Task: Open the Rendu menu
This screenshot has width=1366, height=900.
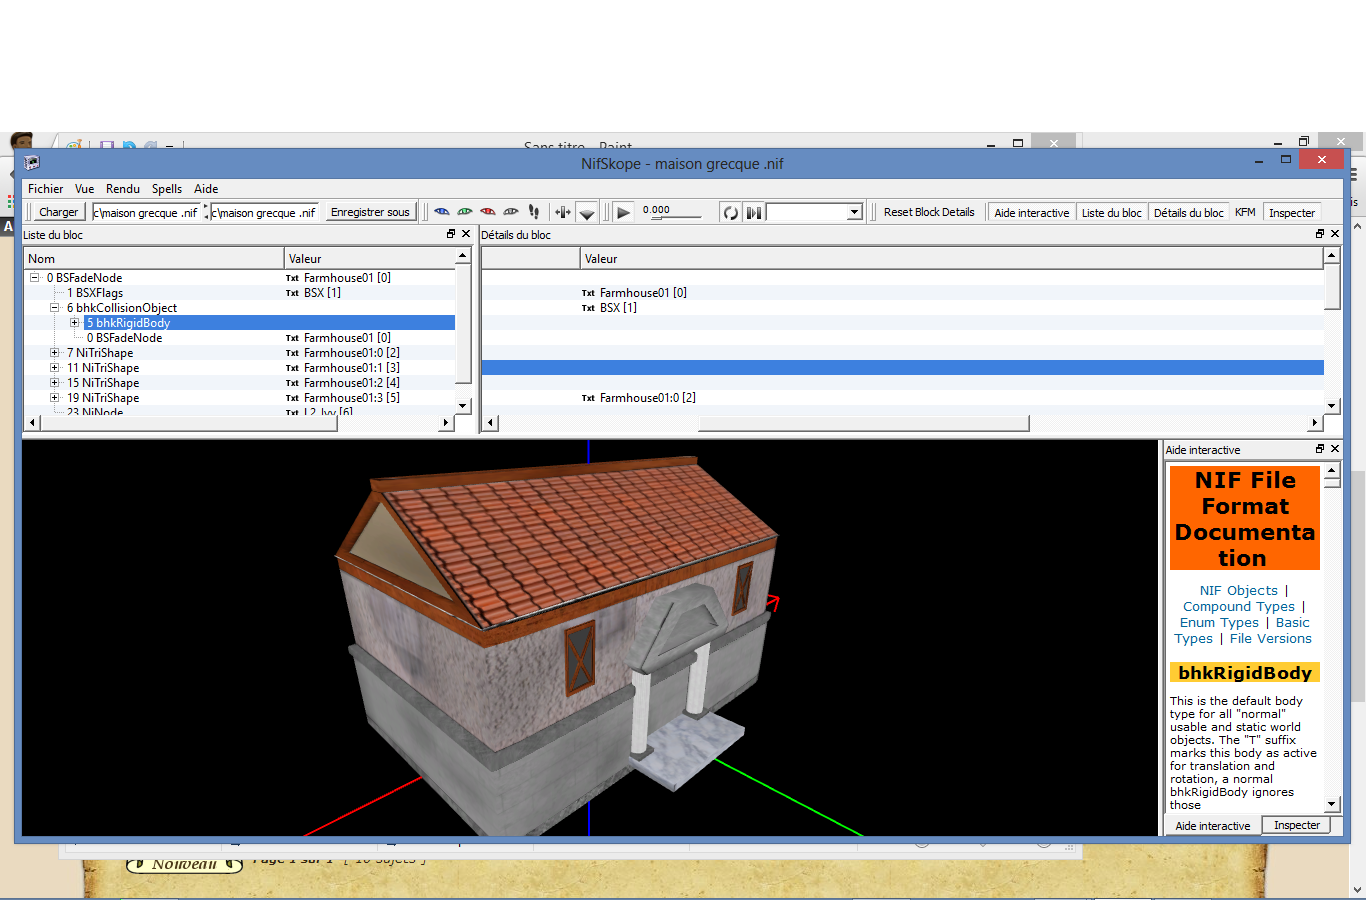Action: pyautogui.click(x=123, y=188)
